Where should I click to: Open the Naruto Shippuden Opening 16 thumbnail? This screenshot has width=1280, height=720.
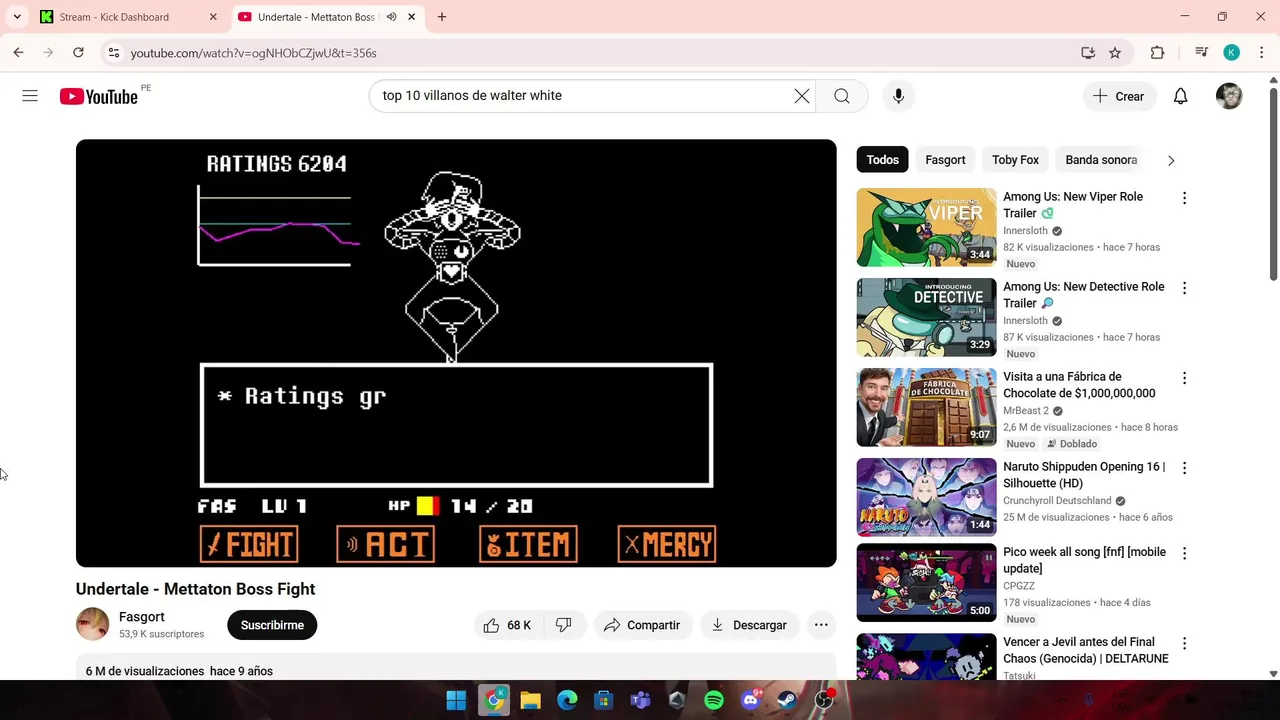[x=926, y=497]
